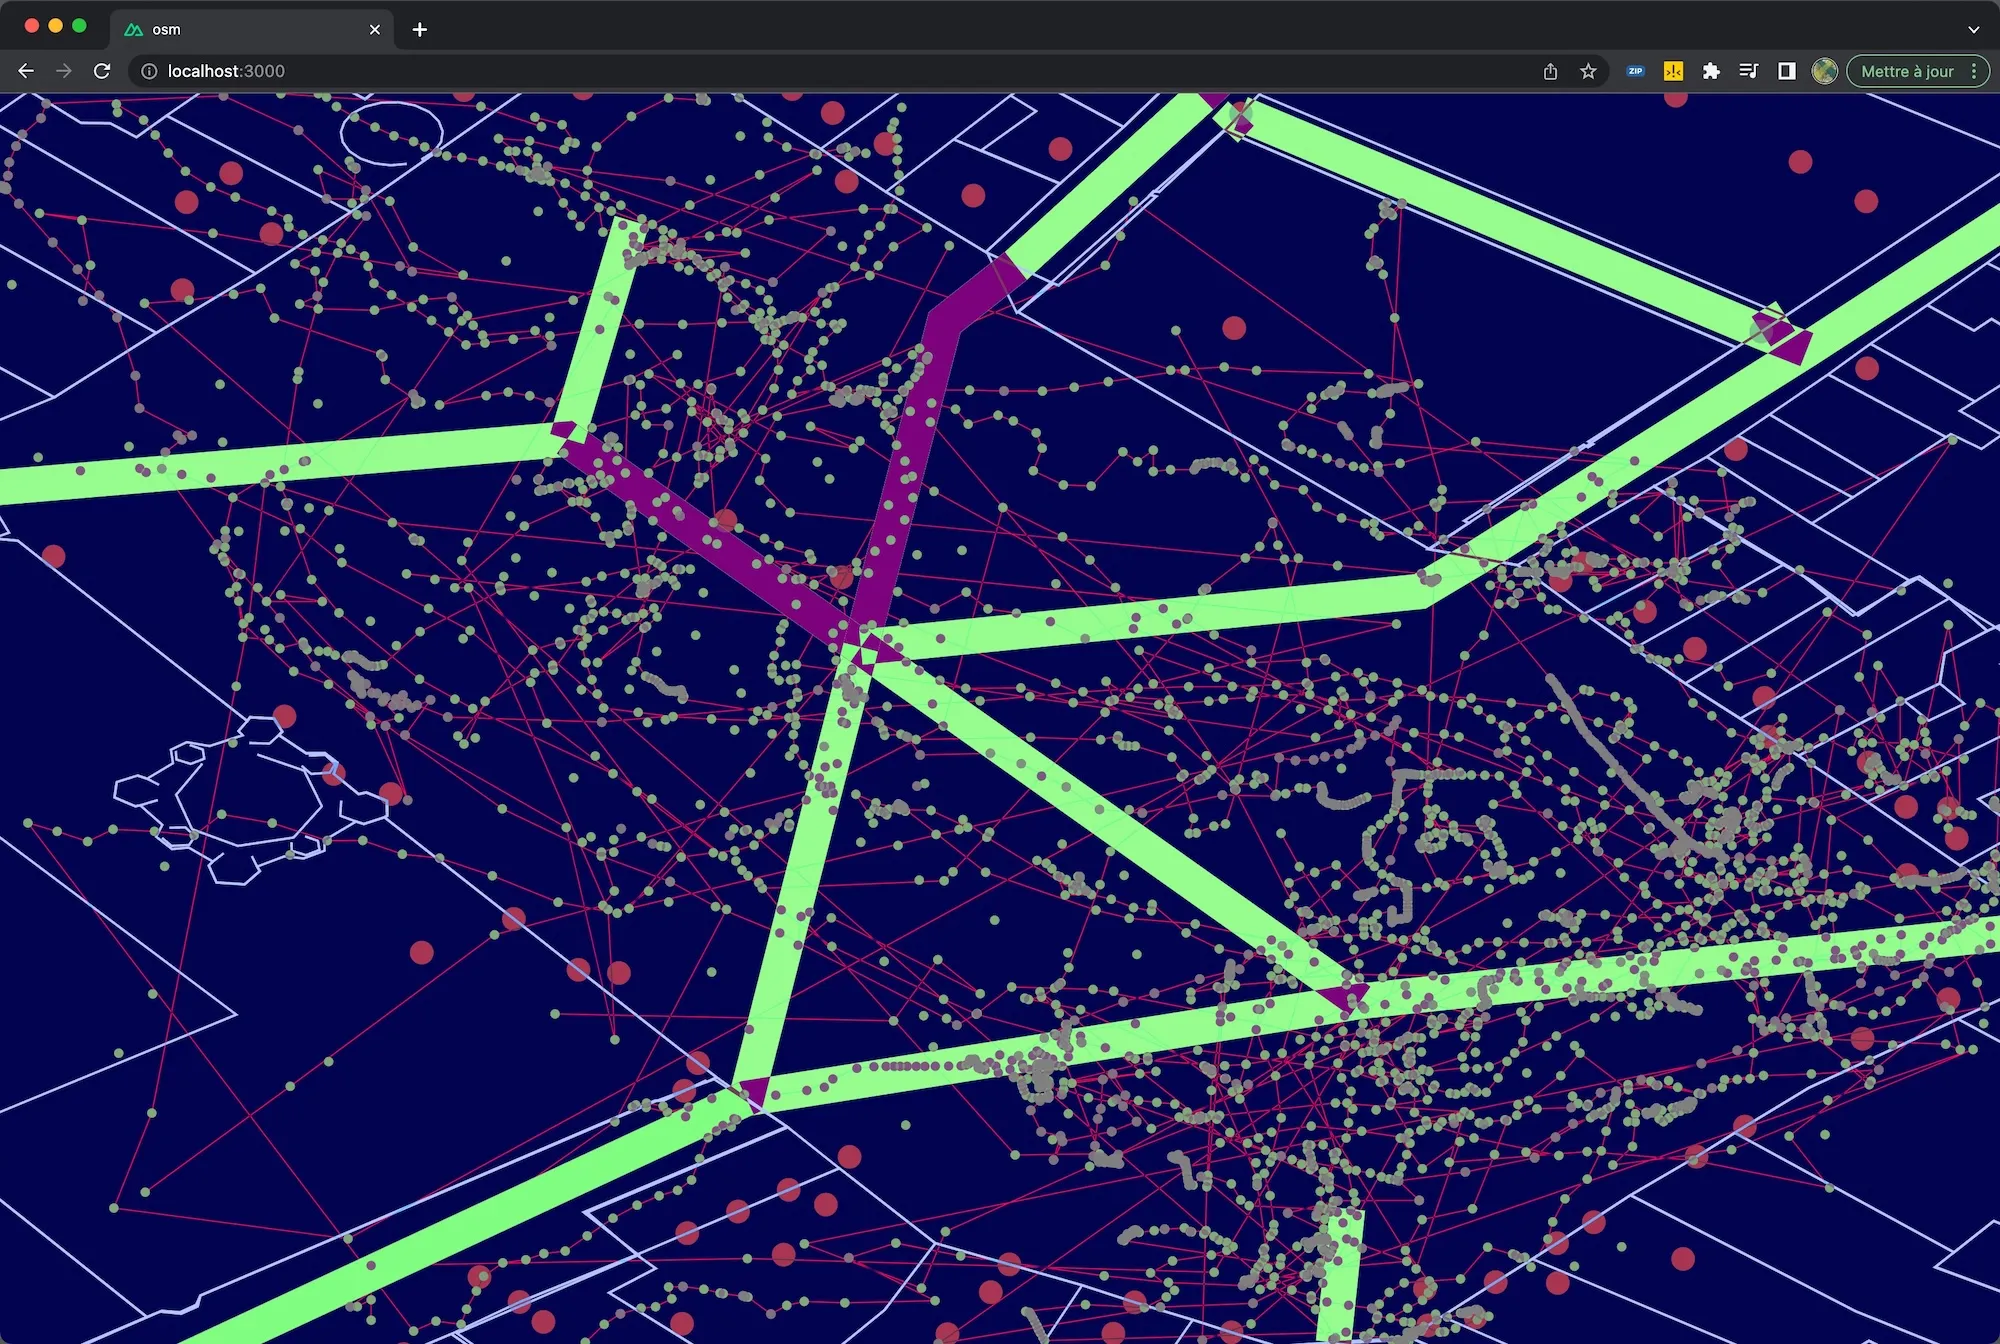This screenshot has width=2000, height=1344.
Task: Open the user profile avatar
Action: click(1824, 71)
